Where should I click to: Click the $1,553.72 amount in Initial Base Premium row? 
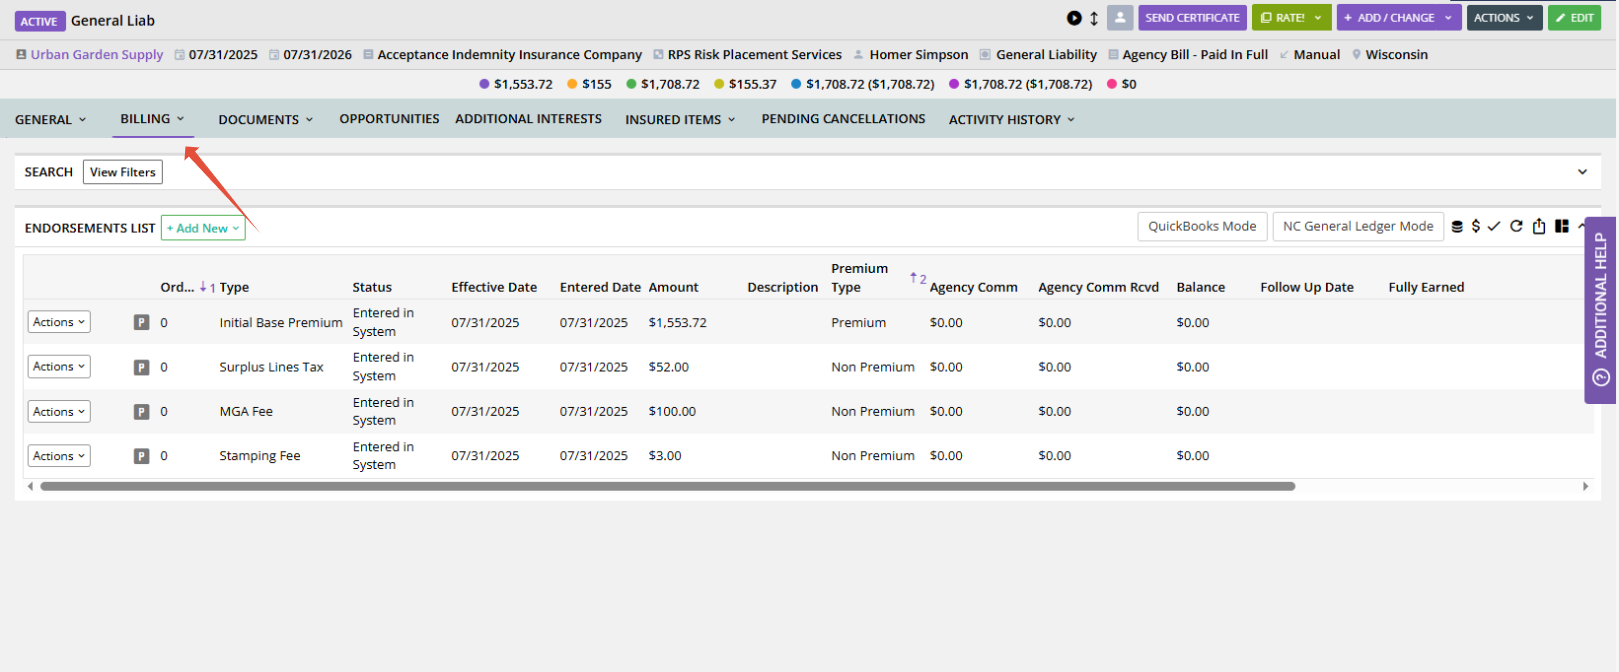coord(677,323)
